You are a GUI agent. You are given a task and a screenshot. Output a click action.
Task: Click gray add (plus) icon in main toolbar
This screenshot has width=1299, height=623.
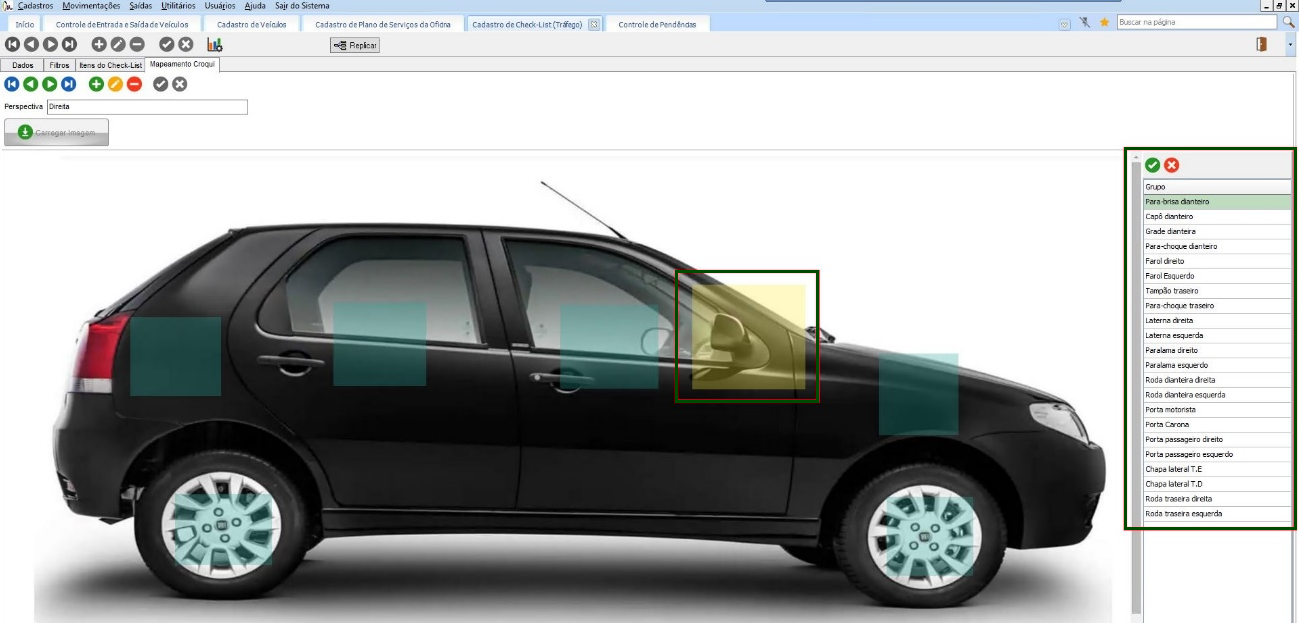coord(99,44)
